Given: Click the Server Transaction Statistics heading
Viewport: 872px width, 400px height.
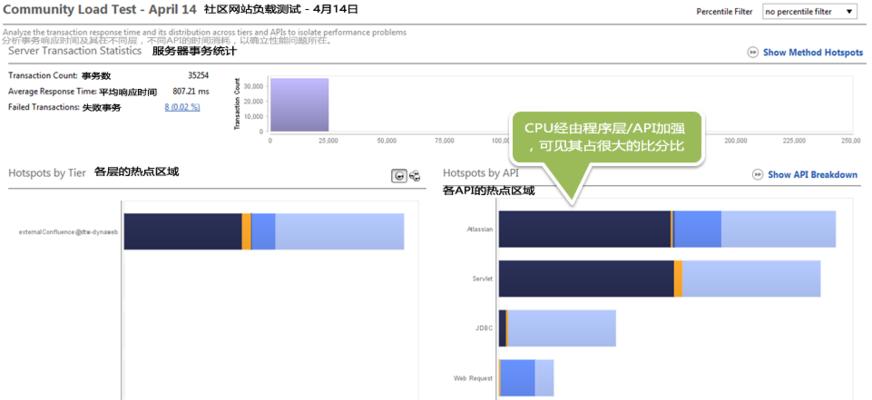Looking at the screenshot, I should pos(75,51).
